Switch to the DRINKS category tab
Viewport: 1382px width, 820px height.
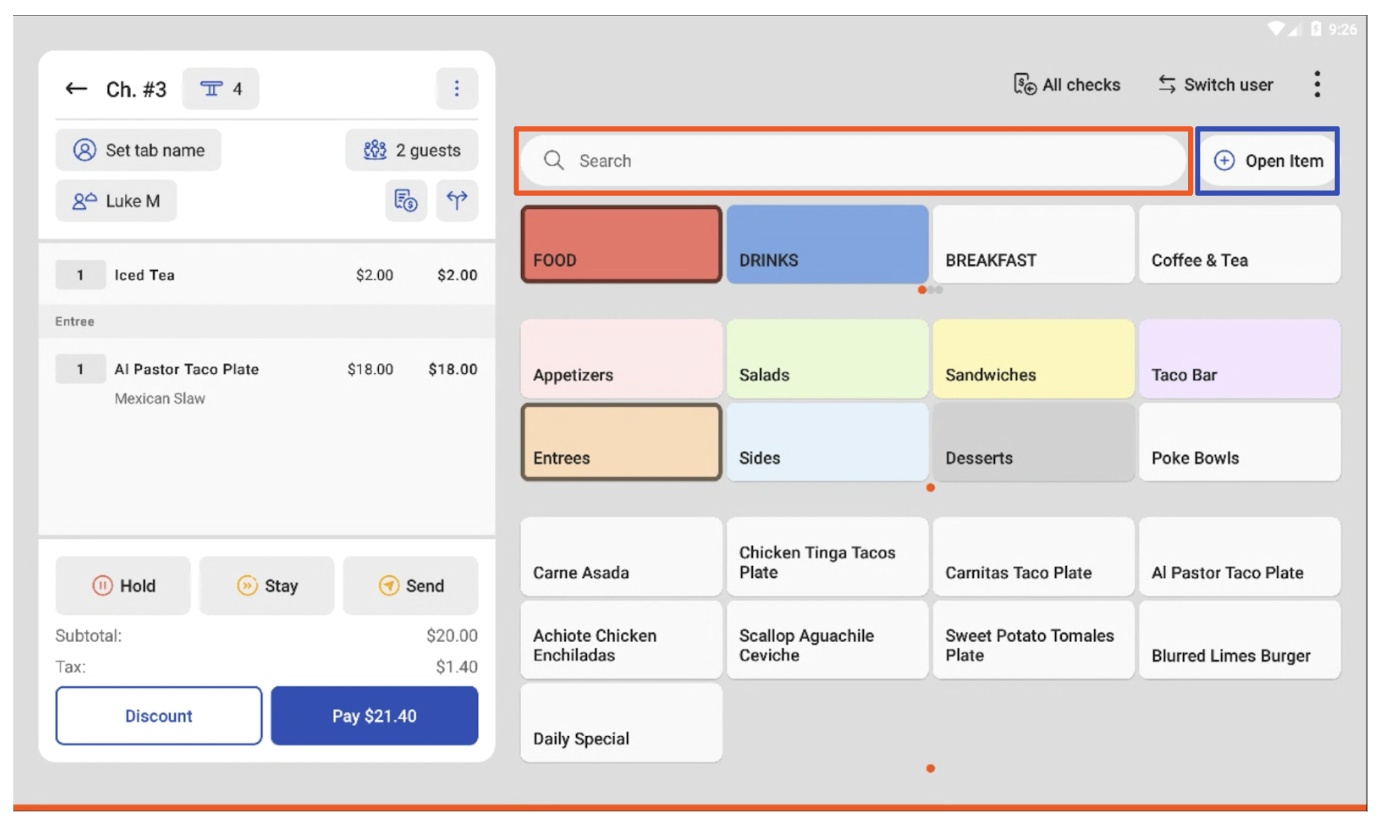click(827, 244)
